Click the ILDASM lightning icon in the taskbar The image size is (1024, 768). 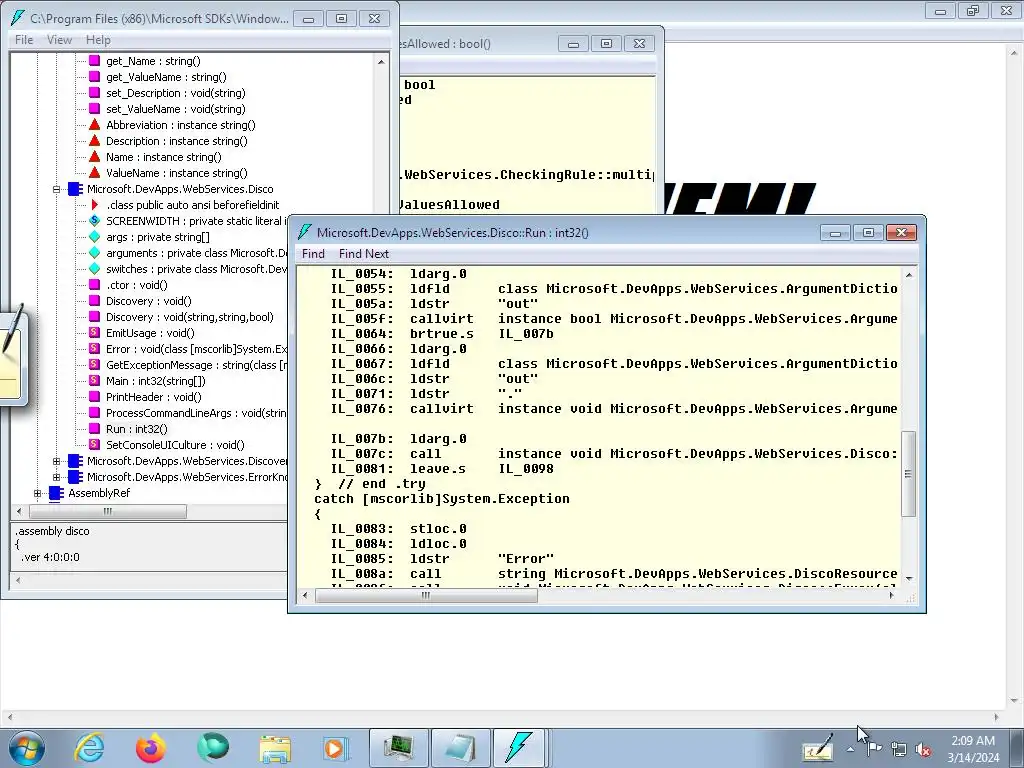[x=519, y=747]
